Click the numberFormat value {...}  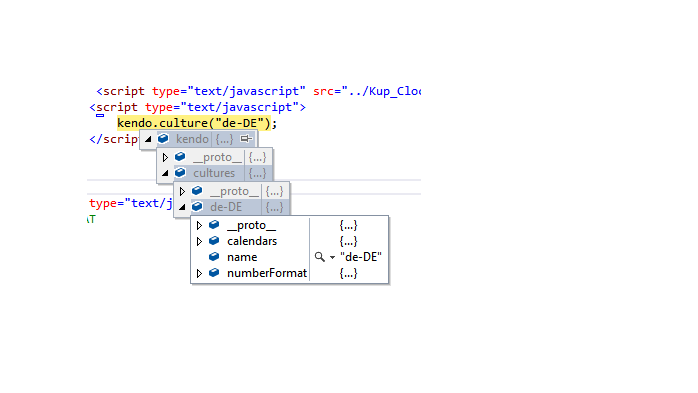click(x=348, y=273)
